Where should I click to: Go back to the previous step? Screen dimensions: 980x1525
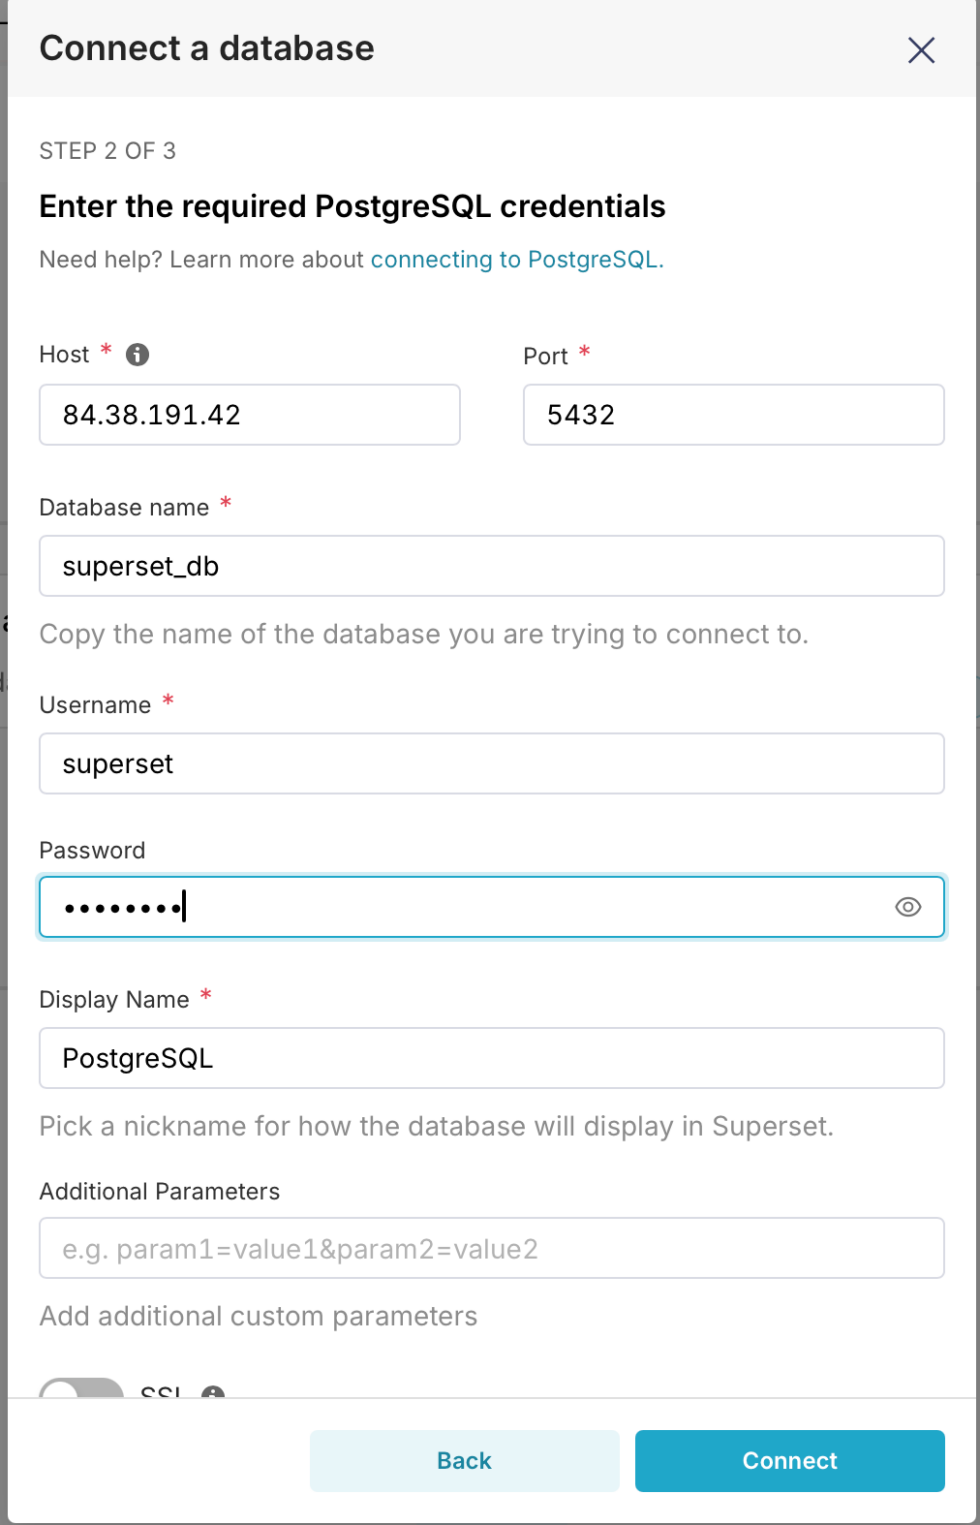tap(463, 1460)
